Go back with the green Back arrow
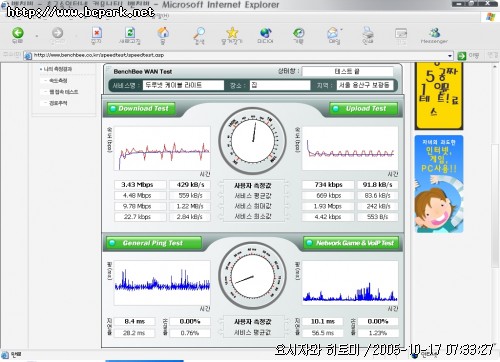Screen dimensions: 500x362 pos(18,33)
